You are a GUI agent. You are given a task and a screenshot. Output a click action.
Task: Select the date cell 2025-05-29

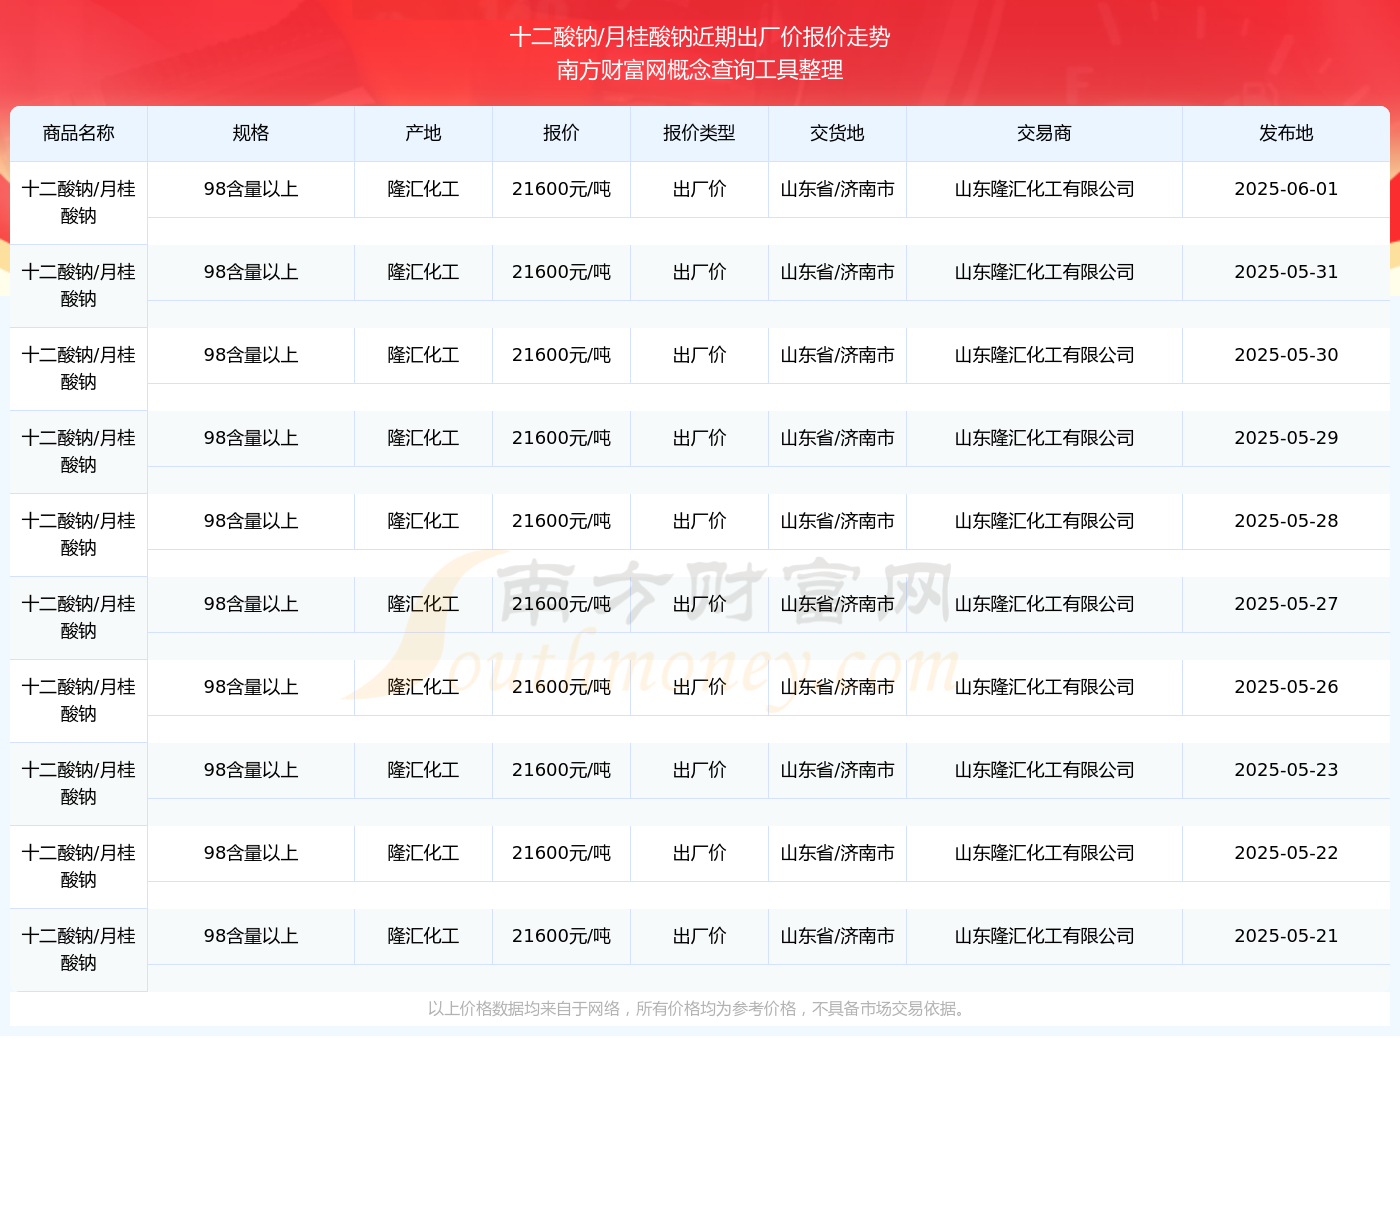coord(1286,438)
